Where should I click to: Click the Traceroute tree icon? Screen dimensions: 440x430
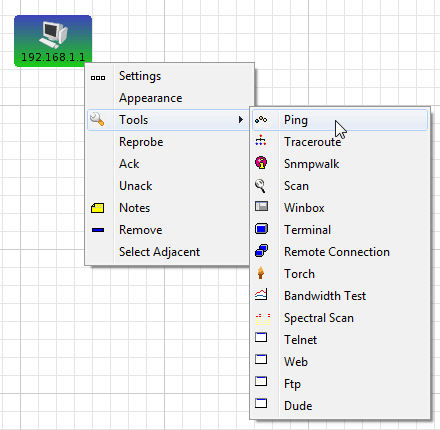261,141
